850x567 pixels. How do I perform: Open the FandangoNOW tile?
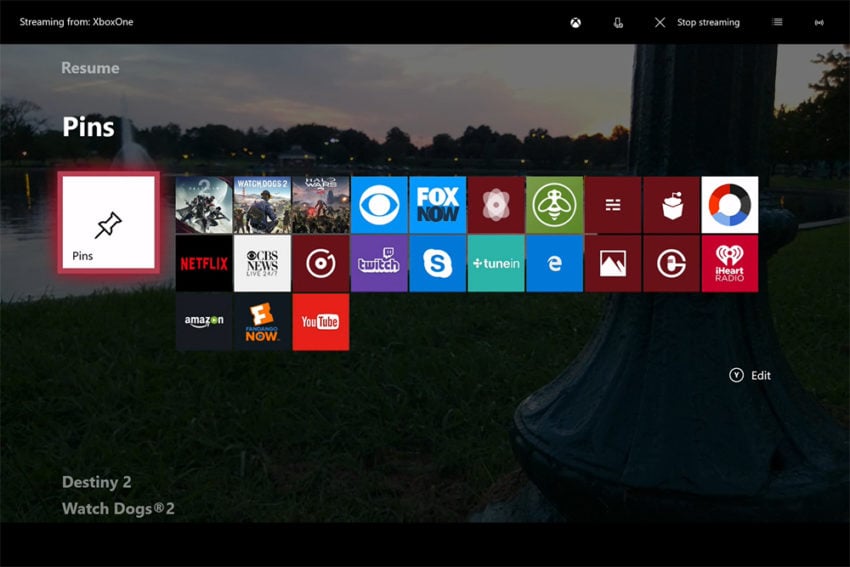pos(262,322)
